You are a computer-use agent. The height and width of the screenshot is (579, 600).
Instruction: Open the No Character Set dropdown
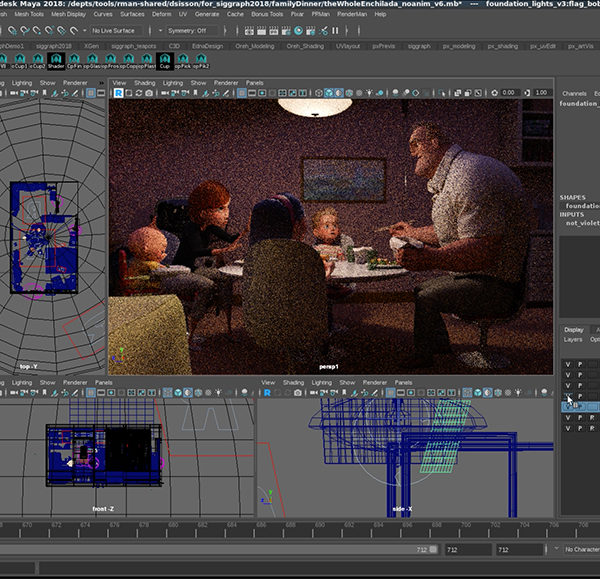click(582, 550)
